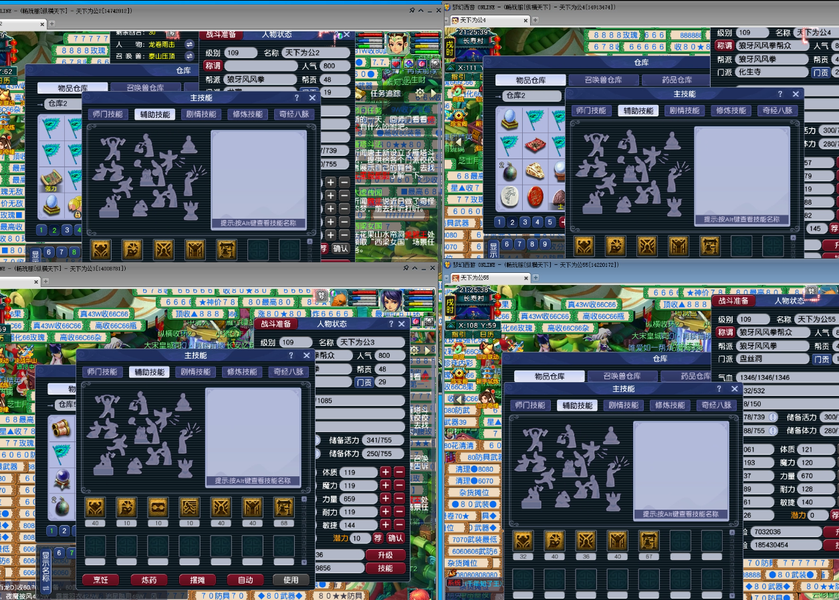The image size is (839, 600).
Task: Click the 名称 field 天下为公3
Action: pyautogui.click(x=369, y=342)
